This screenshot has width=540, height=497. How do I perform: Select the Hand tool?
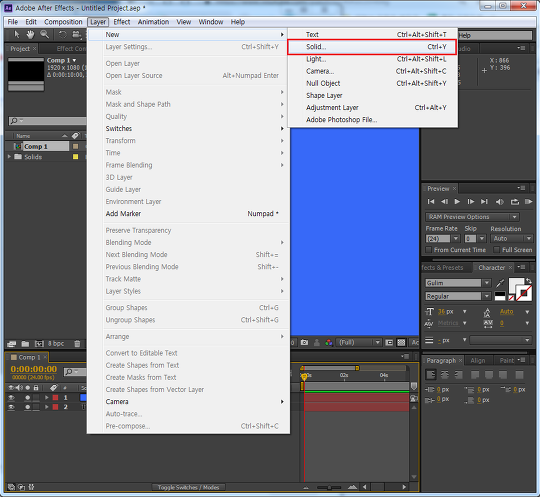coord(30,34)
